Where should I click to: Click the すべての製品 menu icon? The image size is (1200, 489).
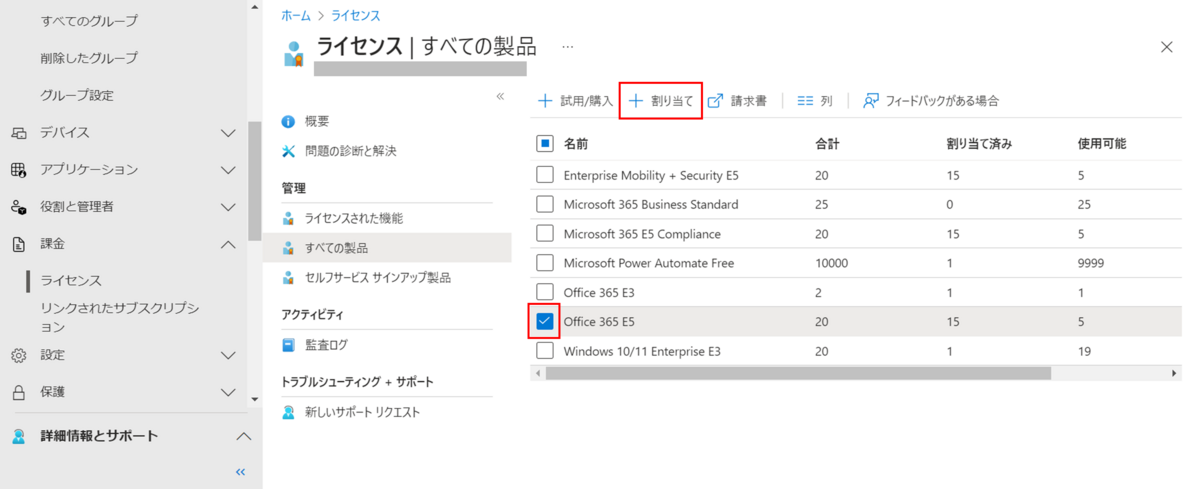(x=289, y=247)
